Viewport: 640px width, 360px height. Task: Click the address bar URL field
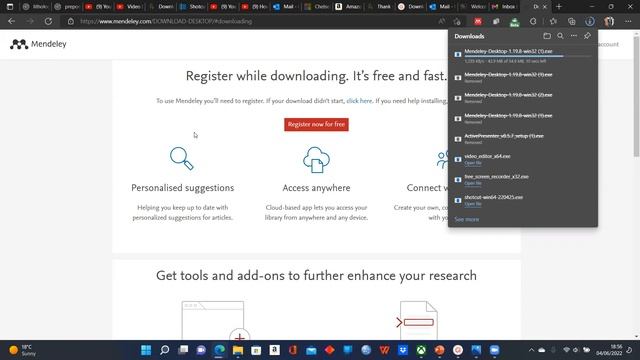tap(253, 21)
